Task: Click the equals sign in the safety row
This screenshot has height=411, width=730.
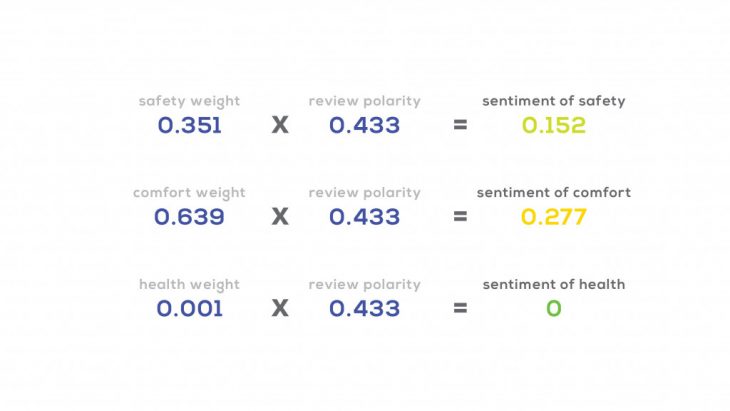Action: [460, 127]
